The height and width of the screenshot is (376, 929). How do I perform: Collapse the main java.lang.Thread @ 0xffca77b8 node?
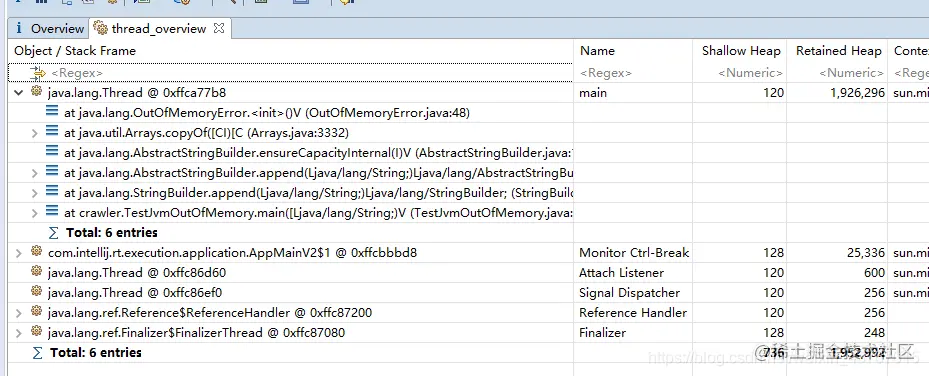point(18,92)
